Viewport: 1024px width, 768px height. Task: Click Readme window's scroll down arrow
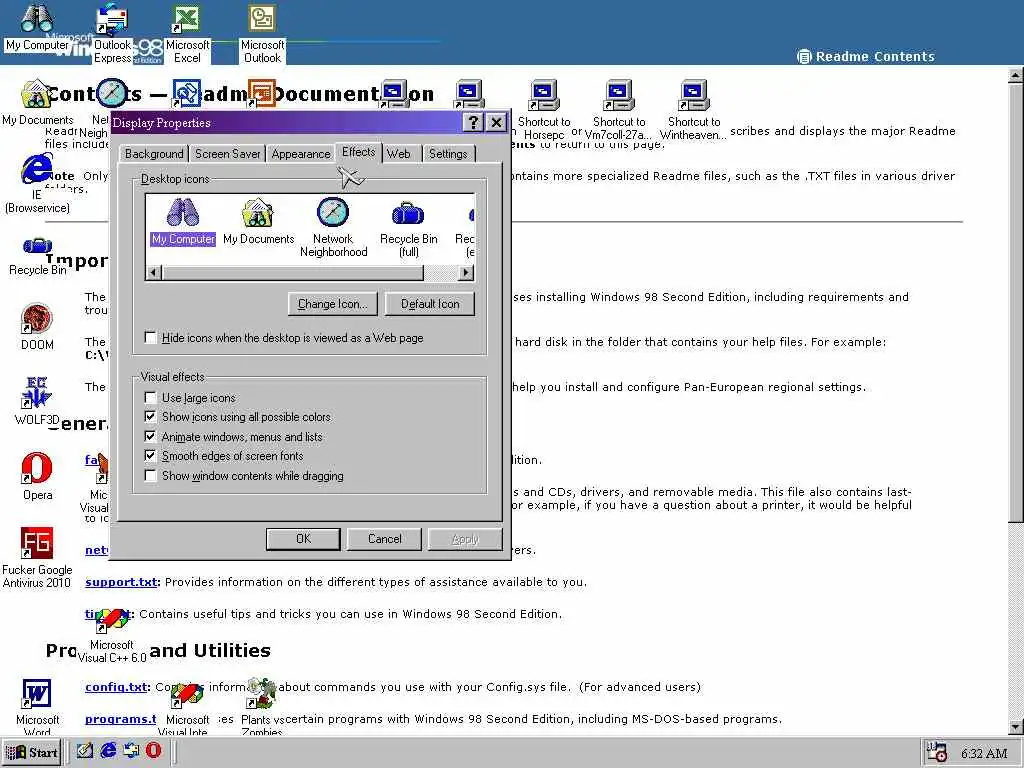pos(1016,726)
